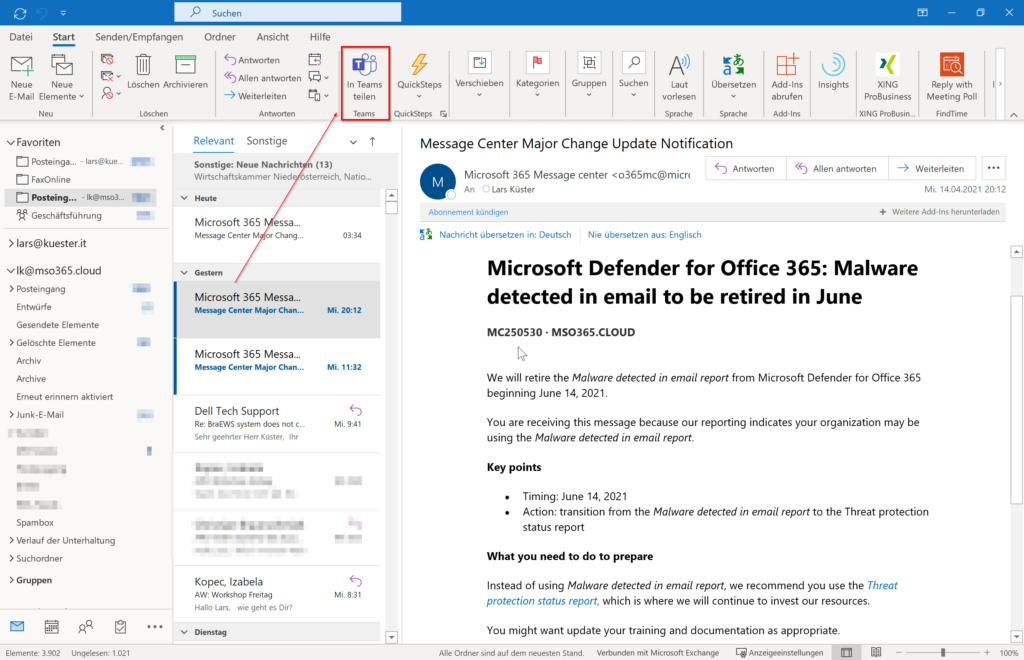The image size is (1024, 660).
Task: Click the Neue E-Mail envelope icon
Action: [22, 65]
